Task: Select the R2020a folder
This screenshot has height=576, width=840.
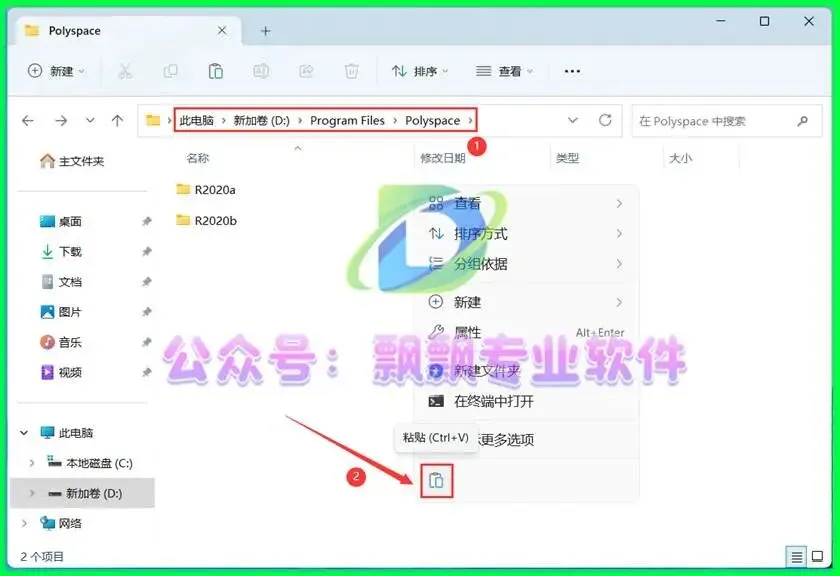Action: pyautogui.click(x=206, y=189)
